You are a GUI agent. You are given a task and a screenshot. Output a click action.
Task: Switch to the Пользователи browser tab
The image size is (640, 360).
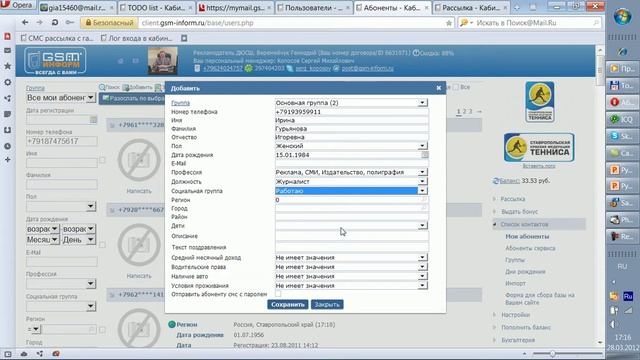(x=313, y=8)
